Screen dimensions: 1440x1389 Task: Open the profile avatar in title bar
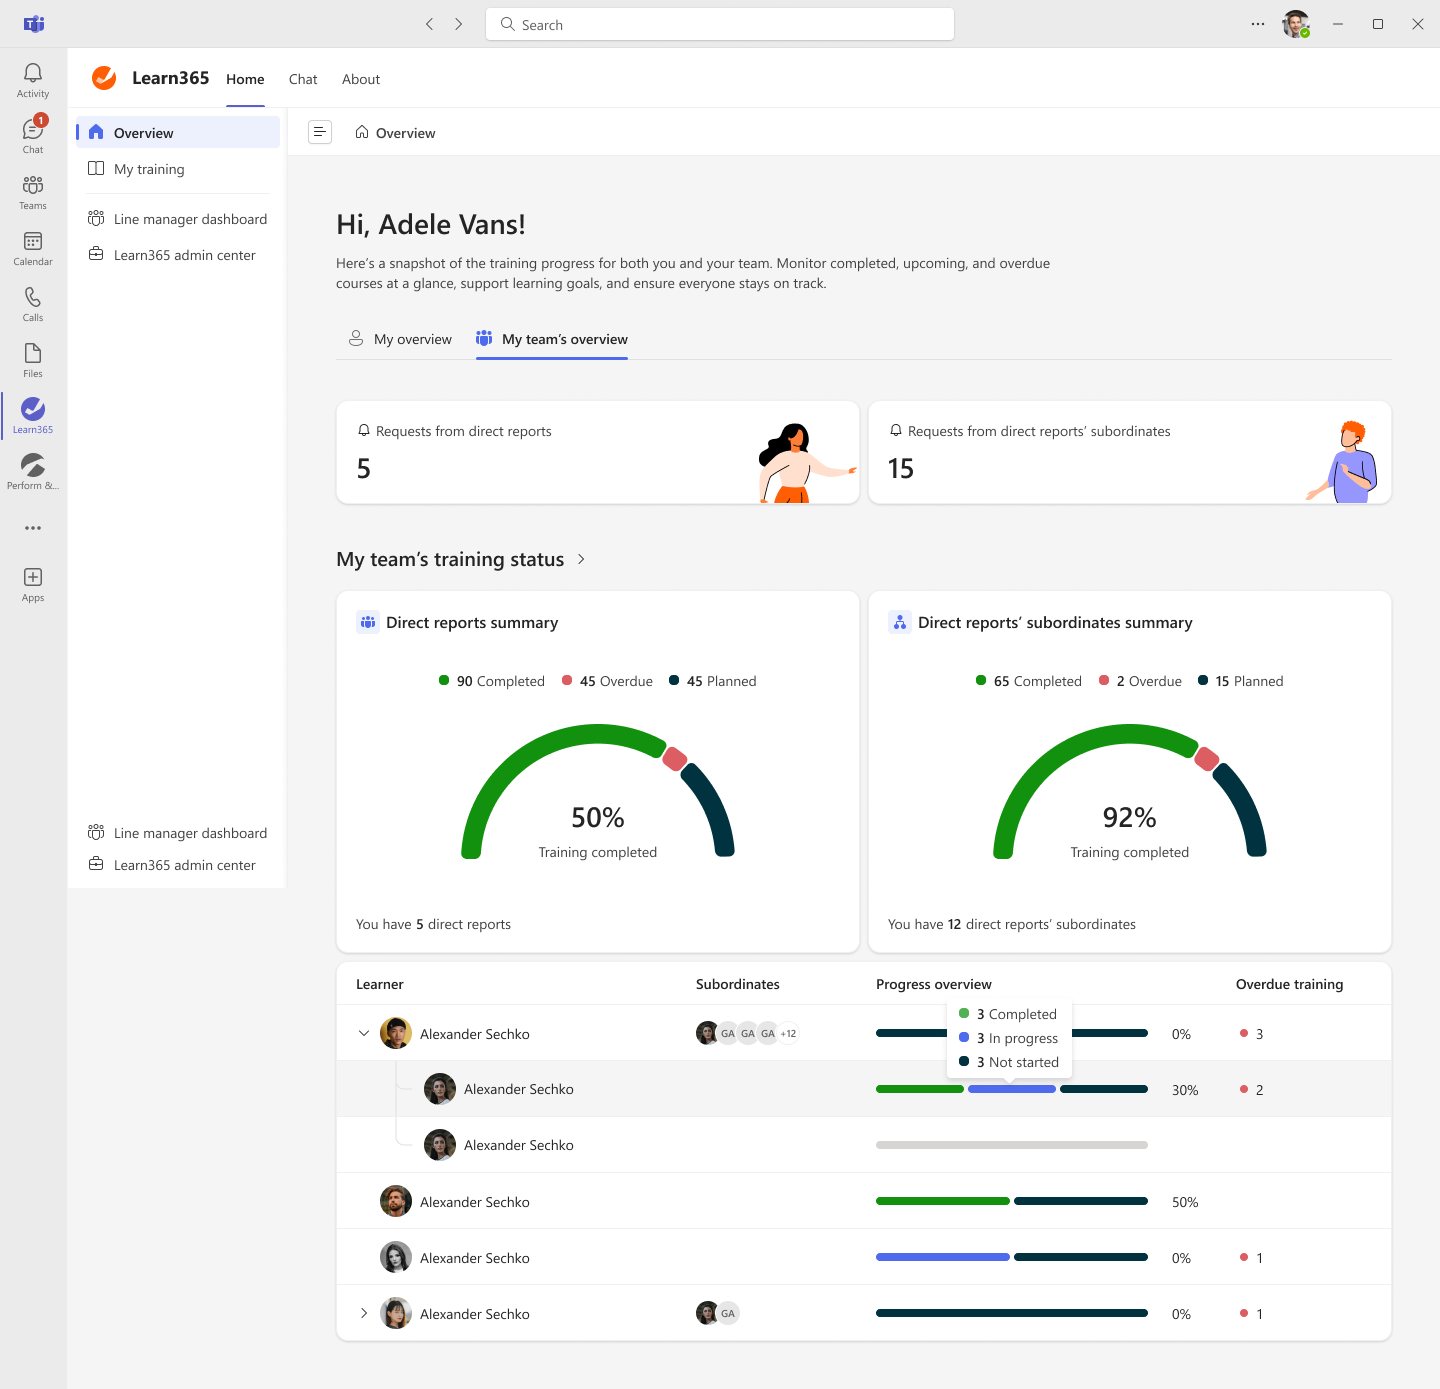click(1296, 24)
